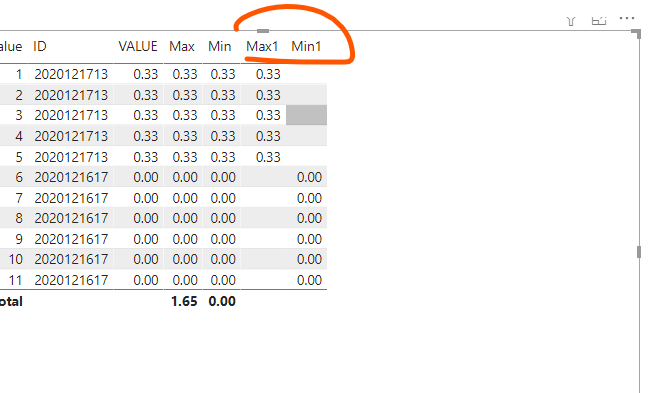Click ID 2020121713 in row 1

pos(71,74)
